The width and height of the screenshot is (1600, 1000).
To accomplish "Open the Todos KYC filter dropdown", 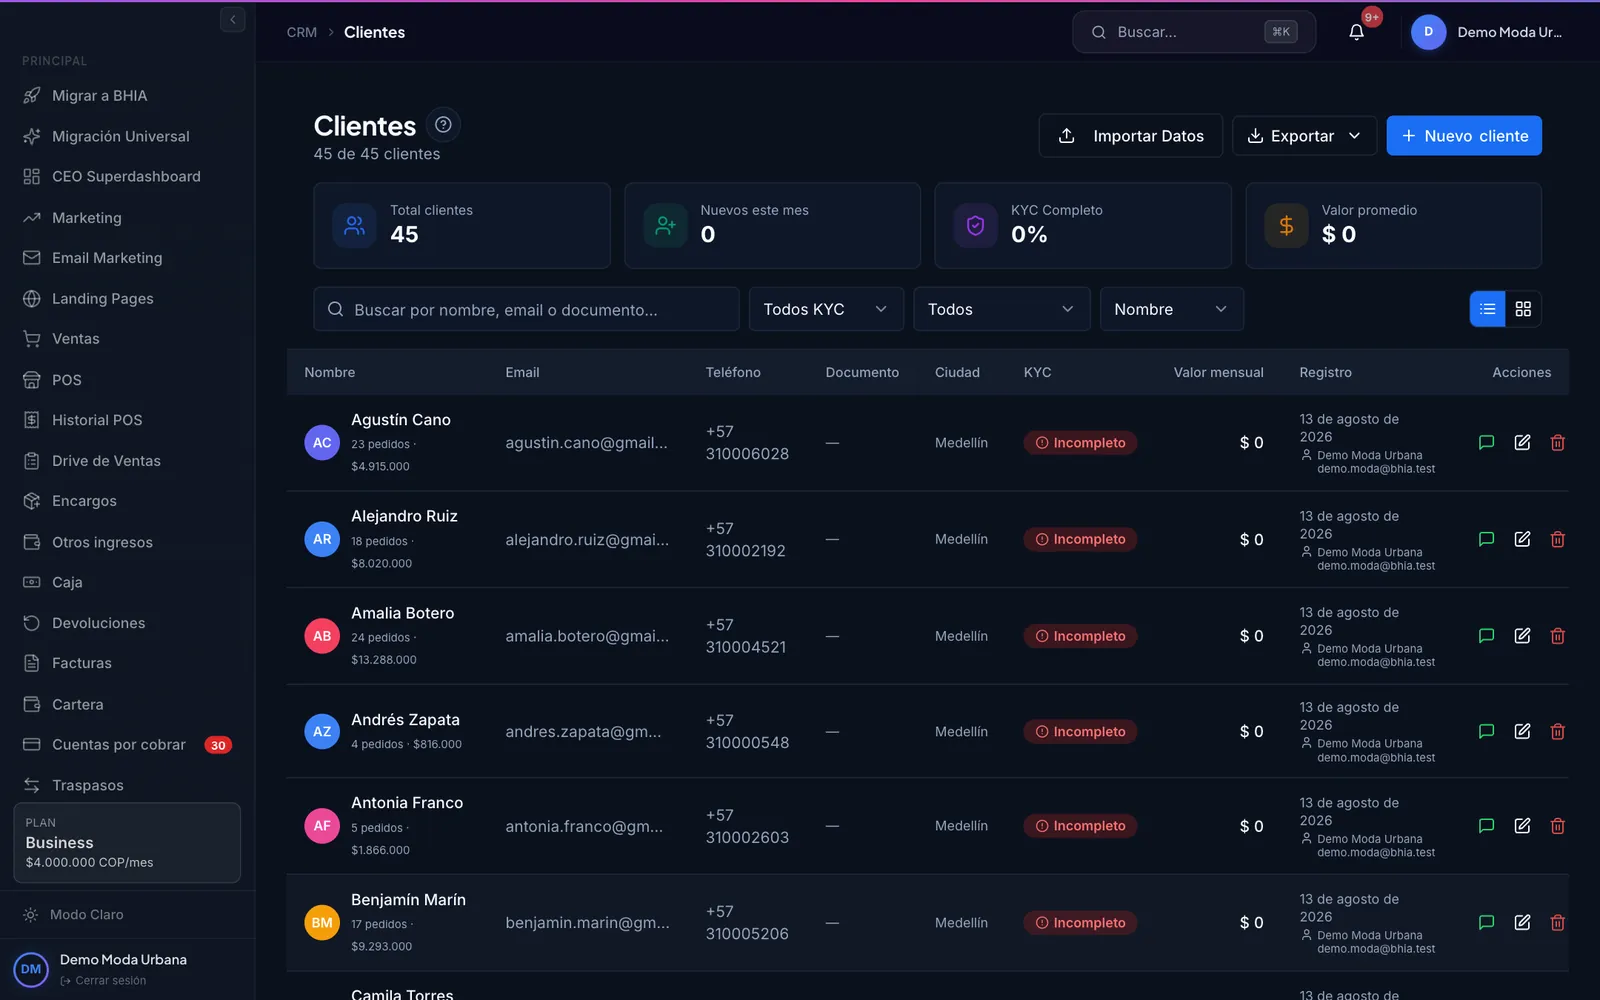I will (x=826, y=309).
